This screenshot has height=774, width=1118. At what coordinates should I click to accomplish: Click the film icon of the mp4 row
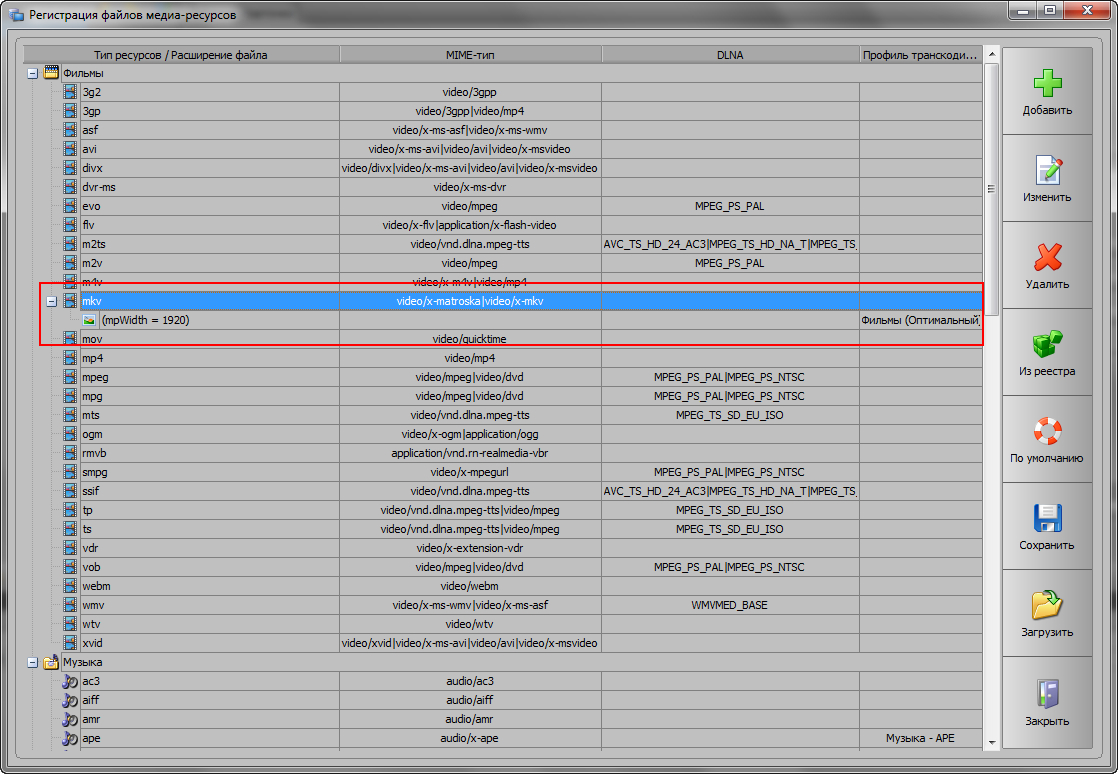(70, 358)
